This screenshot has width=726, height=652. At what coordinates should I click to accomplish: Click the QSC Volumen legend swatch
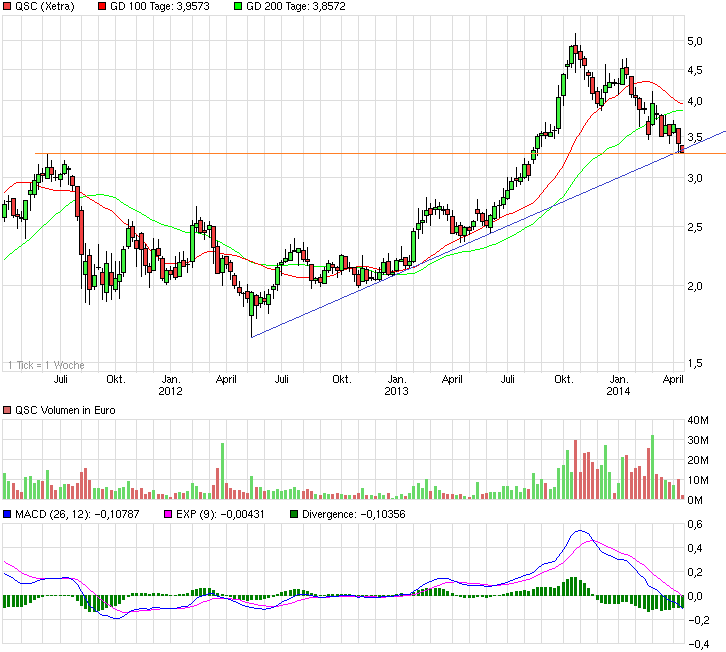[x=7, y=410]
